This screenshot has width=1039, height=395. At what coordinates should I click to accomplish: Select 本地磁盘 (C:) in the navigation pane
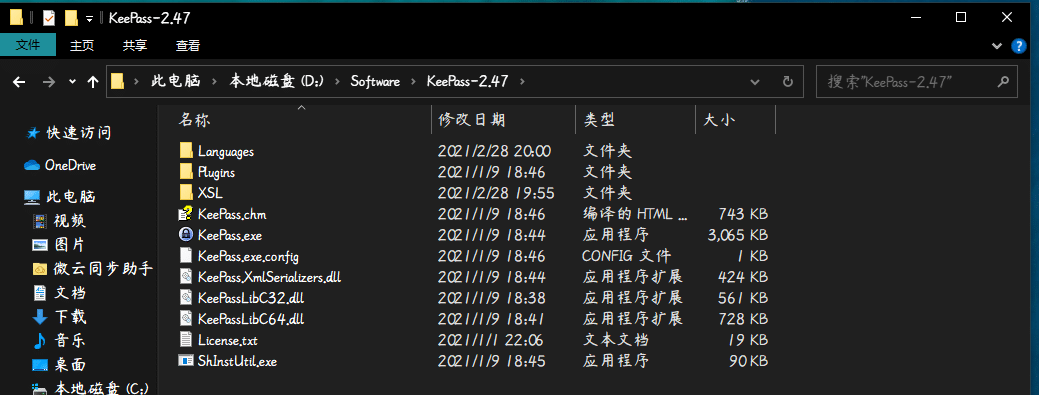101,388
